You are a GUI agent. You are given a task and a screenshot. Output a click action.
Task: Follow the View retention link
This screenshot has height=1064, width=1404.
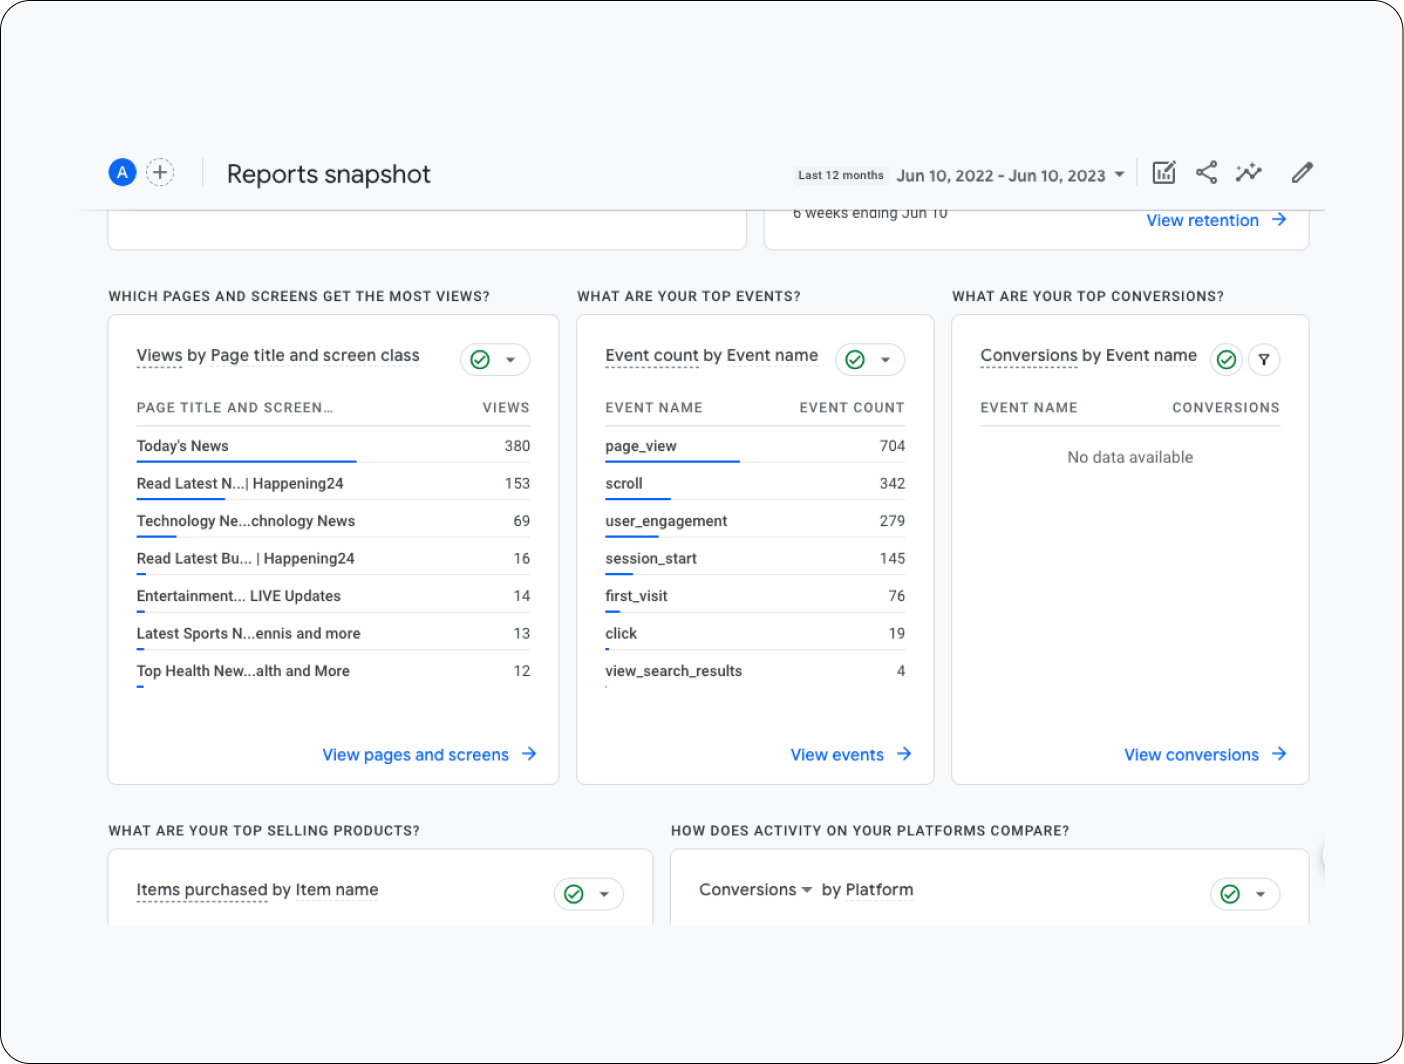click(x=1202, y=220)
